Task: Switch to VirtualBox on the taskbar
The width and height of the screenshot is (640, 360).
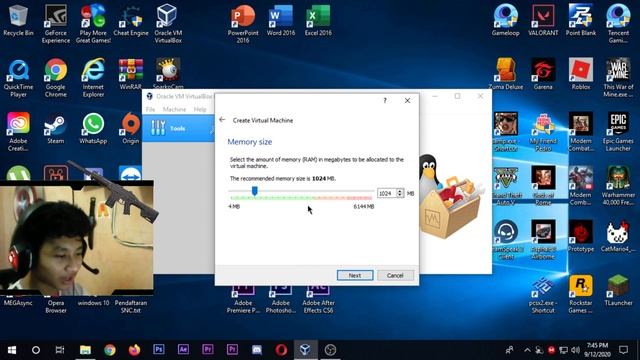Action: [x=305, y=350]
